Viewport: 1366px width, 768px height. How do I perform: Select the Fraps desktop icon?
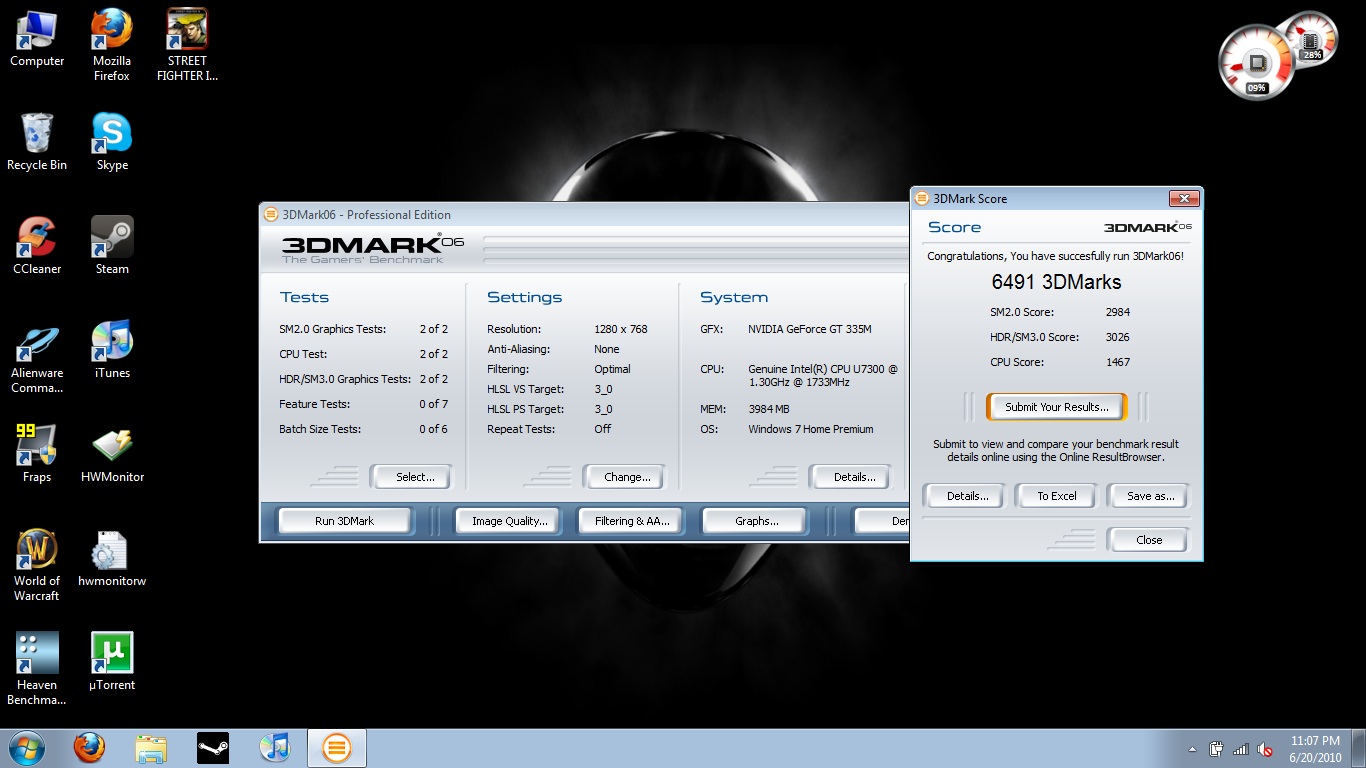click(37, 455)
